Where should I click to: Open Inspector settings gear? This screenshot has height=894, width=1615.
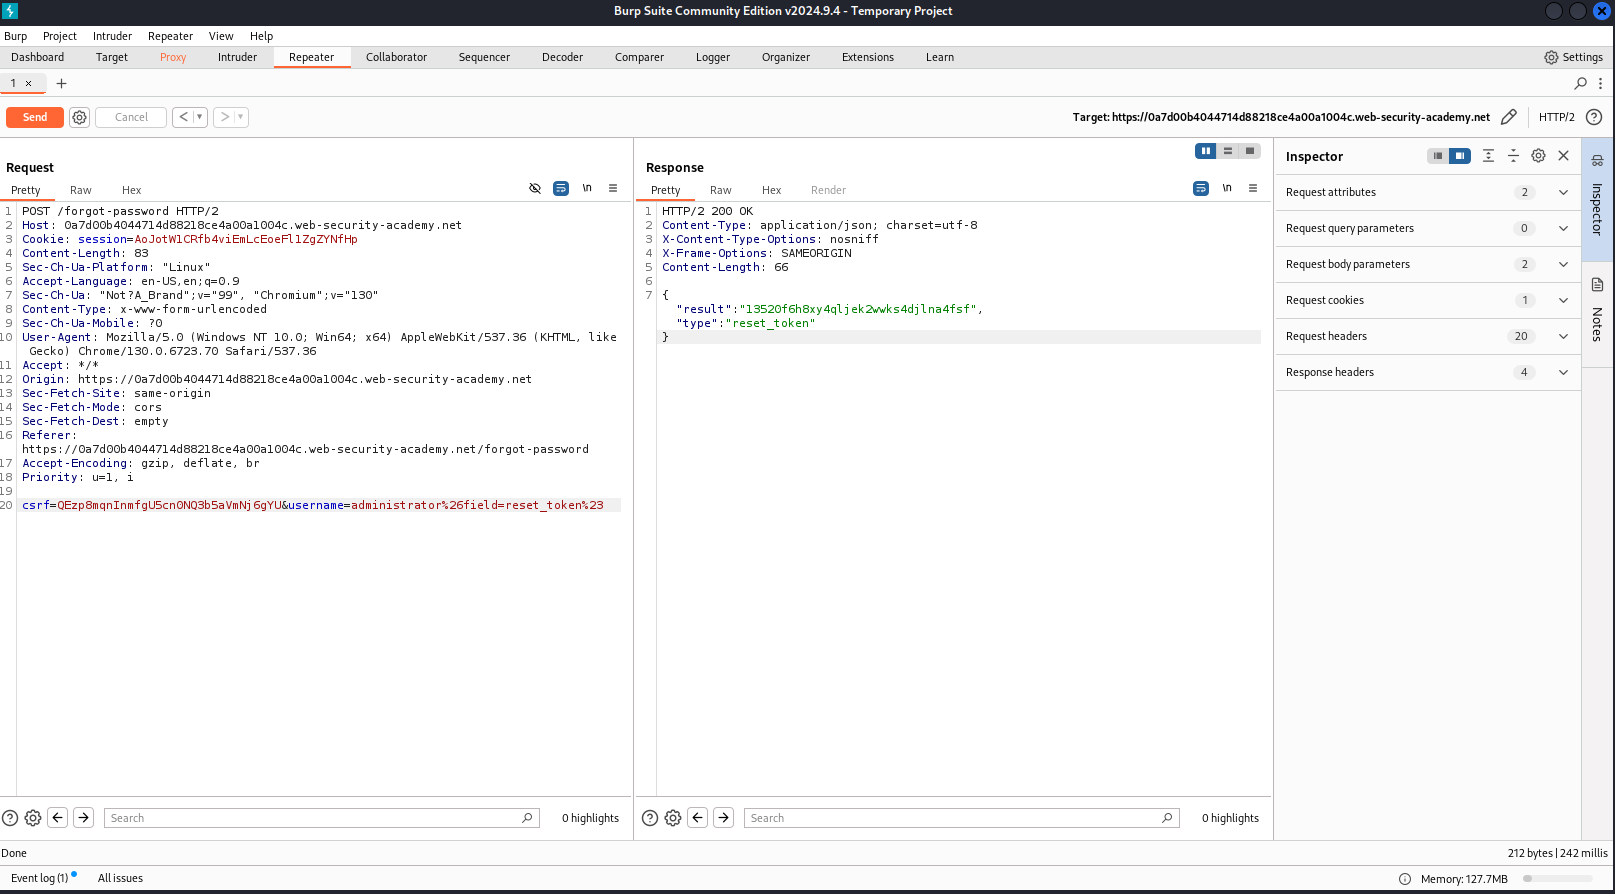tap(1539, 156)
